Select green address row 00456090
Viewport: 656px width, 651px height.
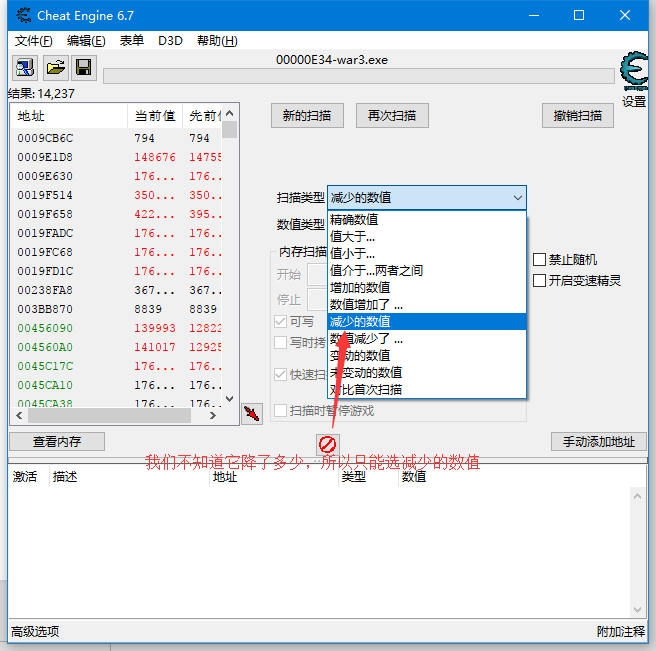click(x=117, y=328)
